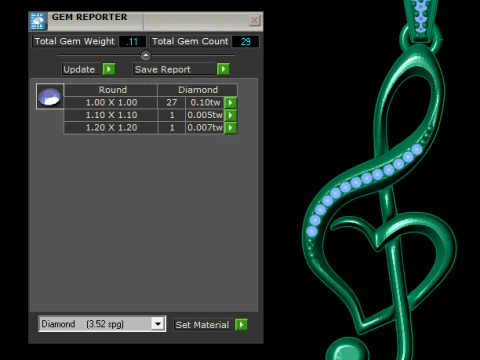
Task: Click the green arrow beside Set Material
Action: click(241, 324)
